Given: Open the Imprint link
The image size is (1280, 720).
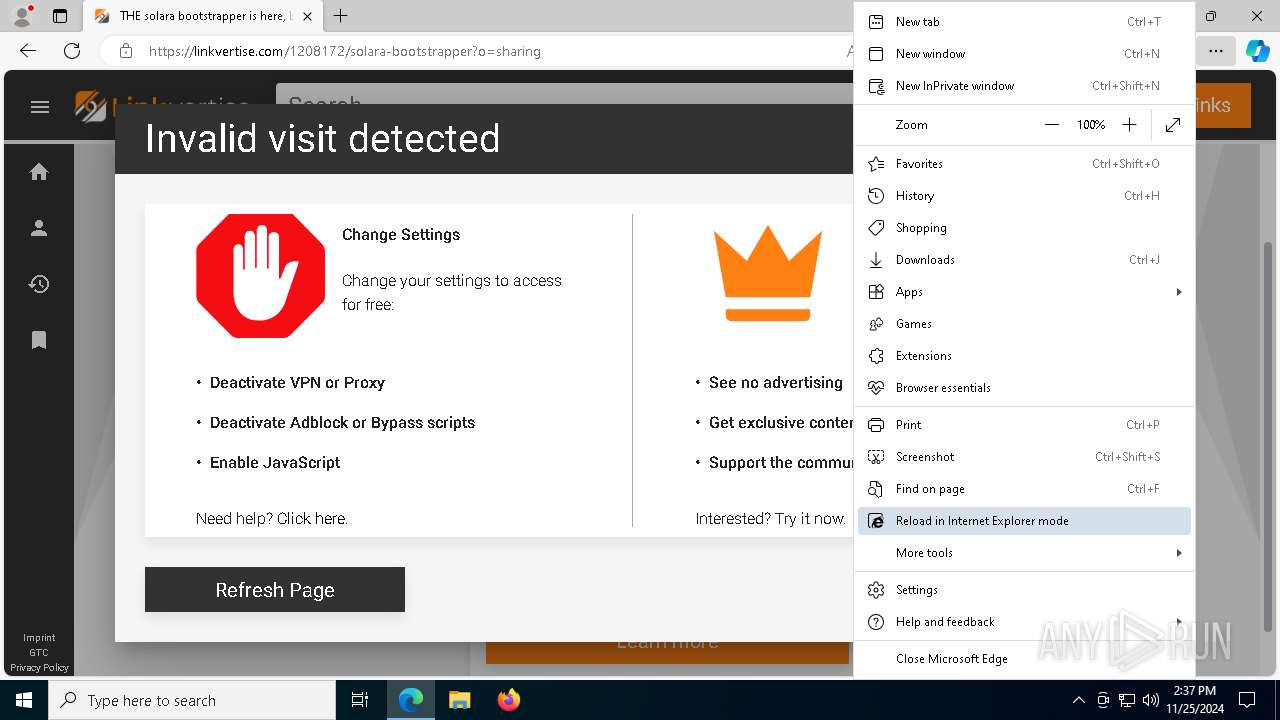Looking at the screenshot, I should (39, 638).
